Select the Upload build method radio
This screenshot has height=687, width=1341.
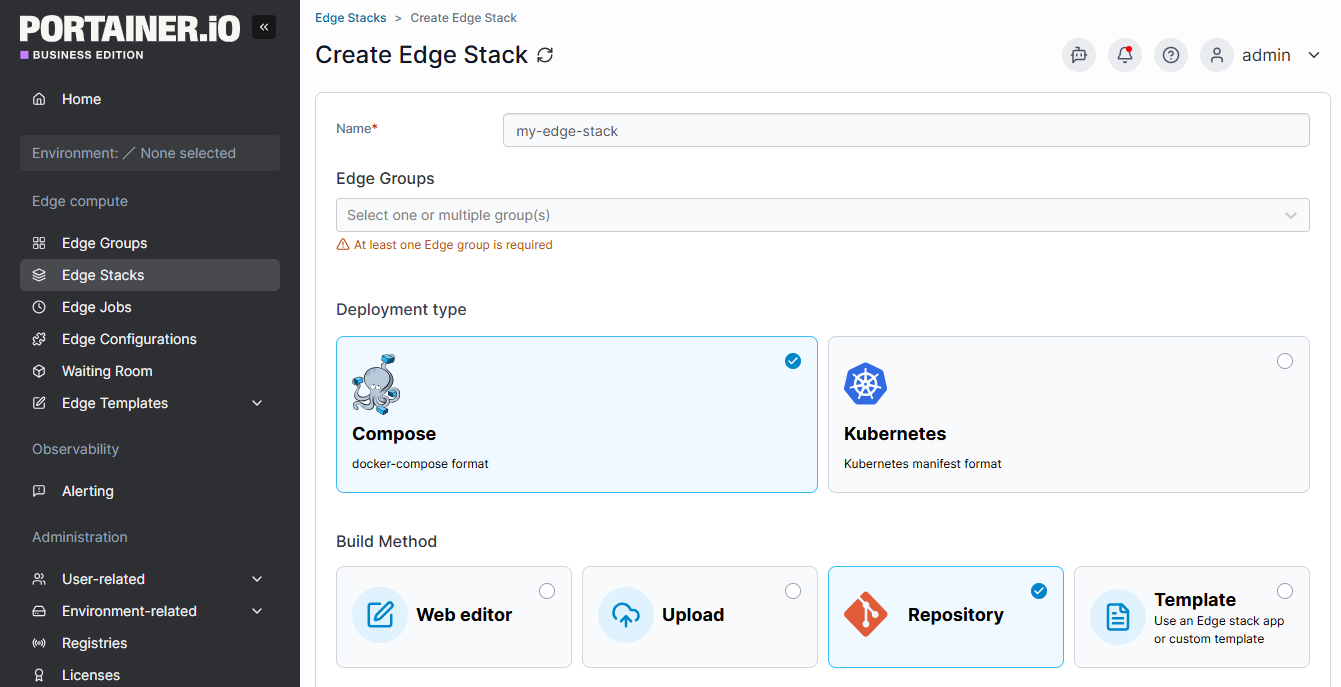(793, 591)
